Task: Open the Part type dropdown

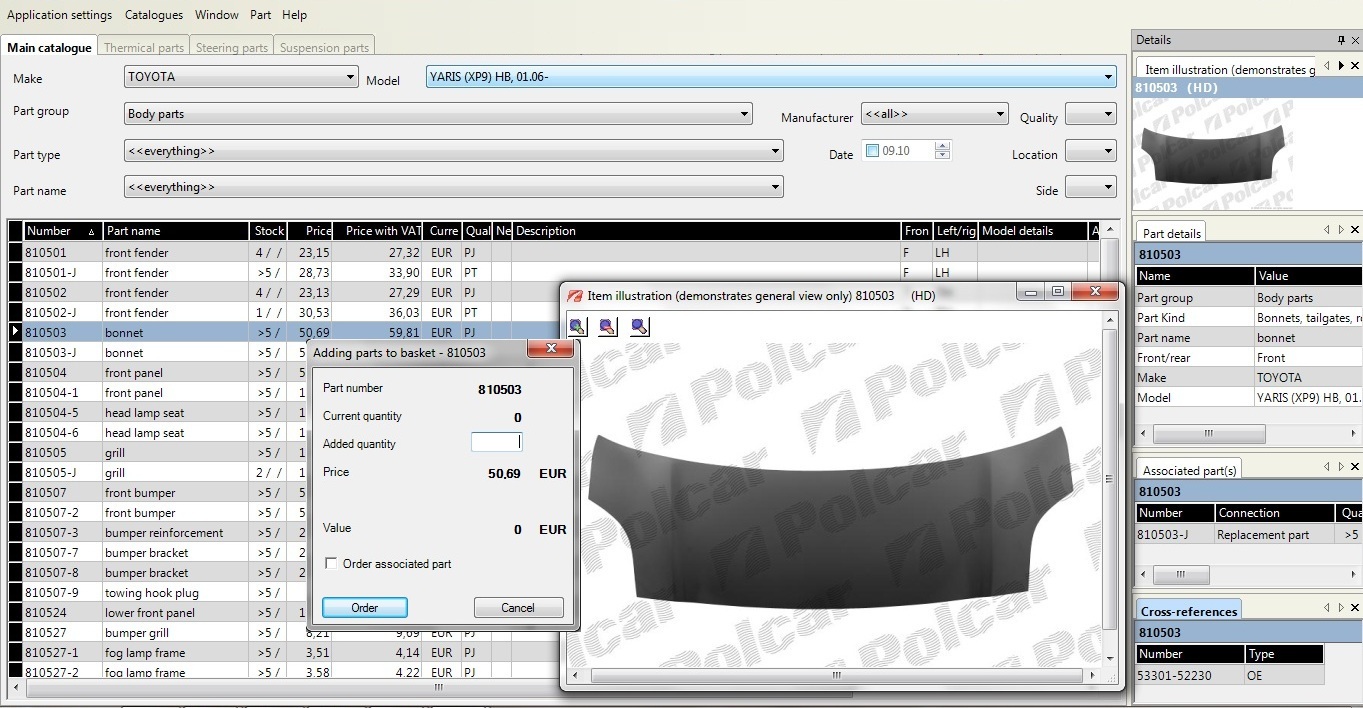Action: tap(776, 152)
